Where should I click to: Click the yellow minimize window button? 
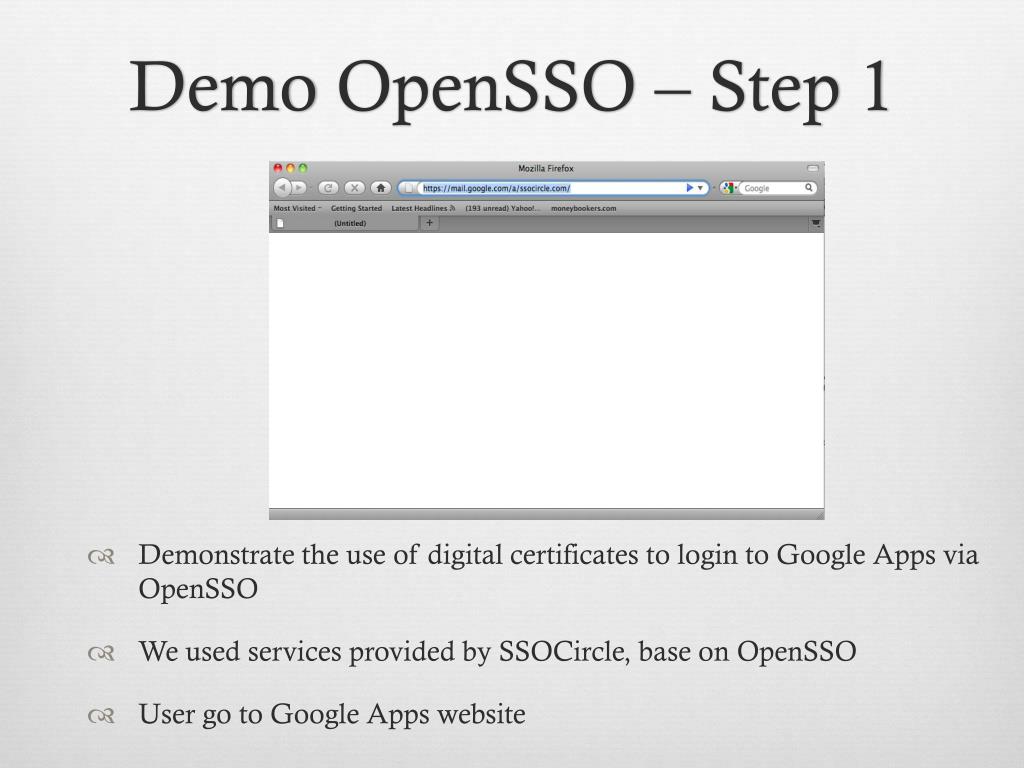coord(290,168)
